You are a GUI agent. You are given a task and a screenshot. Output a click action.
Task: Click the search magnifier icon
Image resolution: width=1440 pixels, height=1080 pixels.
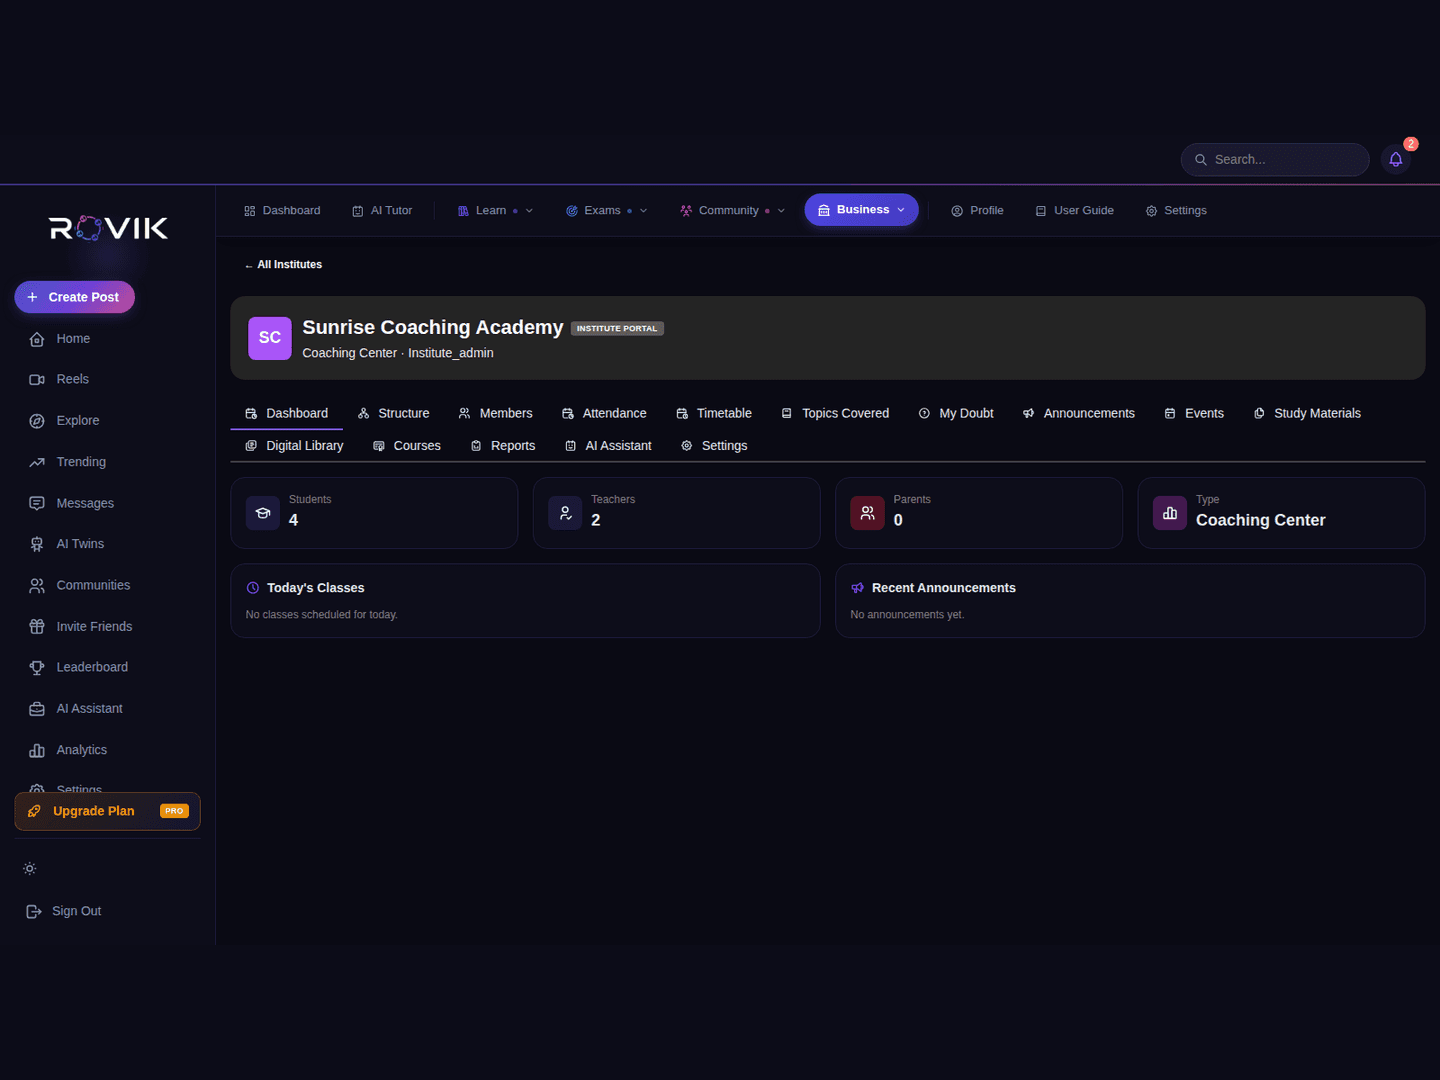click(1201, 160)
